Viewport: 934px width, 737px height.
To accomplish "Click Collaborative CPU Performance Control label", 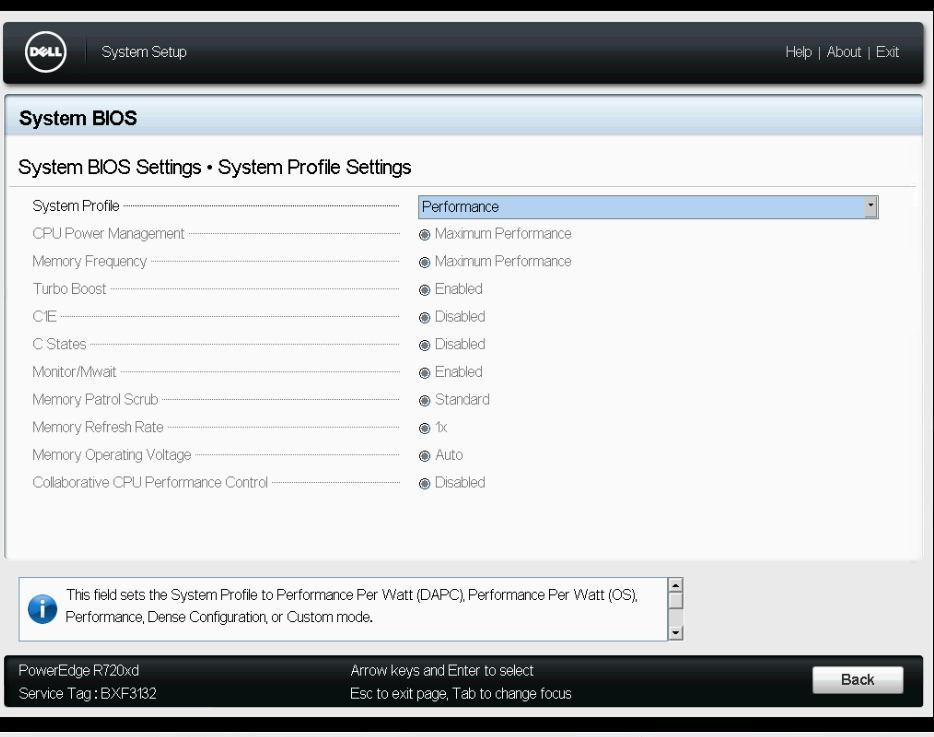I will [x=150, y=483].
